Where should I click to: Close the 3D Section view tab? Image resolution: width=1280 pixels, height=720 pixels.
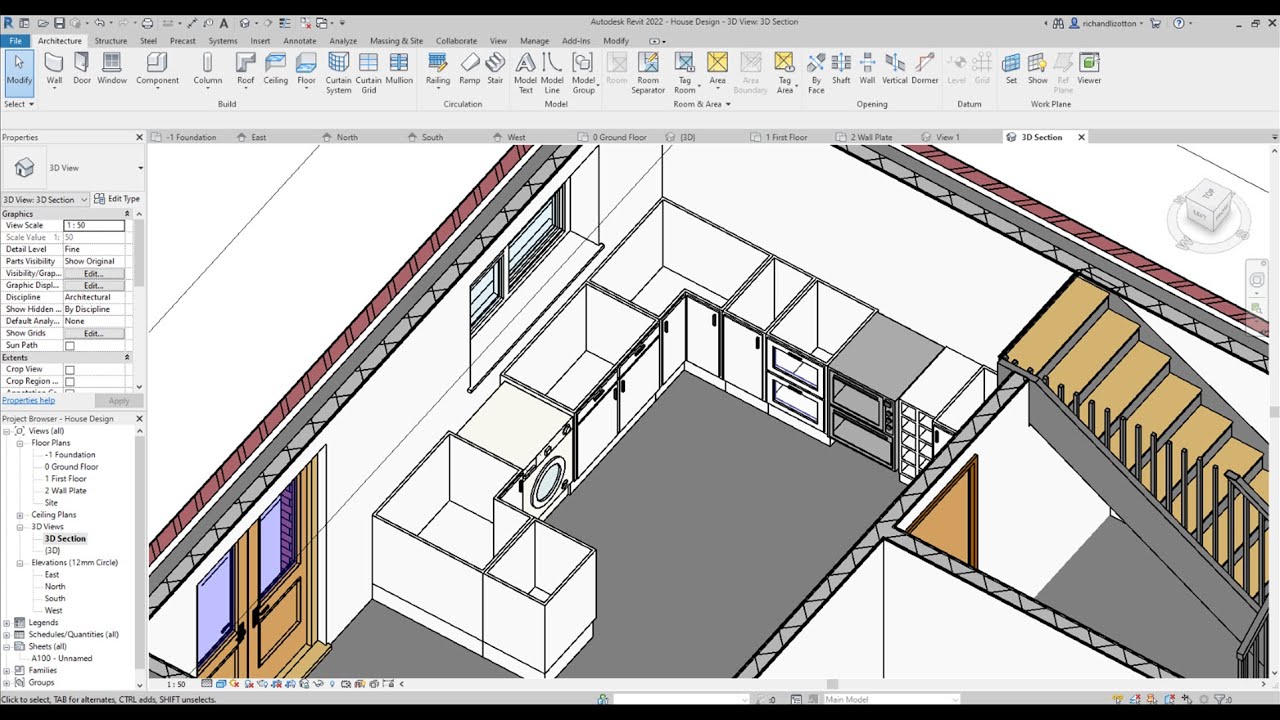[1081, 137]
